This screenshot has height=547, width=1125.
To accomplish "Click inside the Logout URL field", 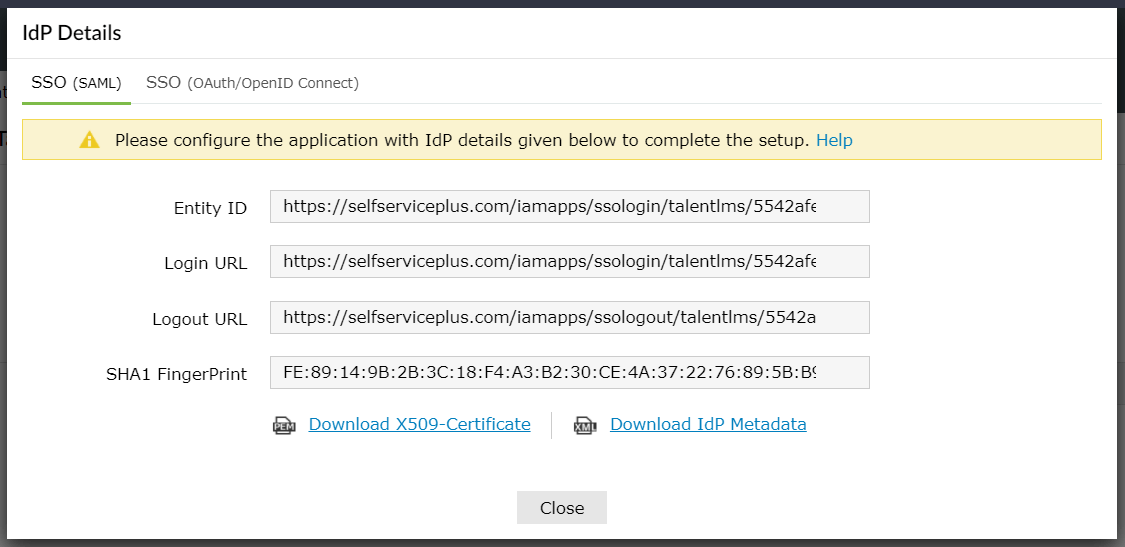I will (570, 317).
